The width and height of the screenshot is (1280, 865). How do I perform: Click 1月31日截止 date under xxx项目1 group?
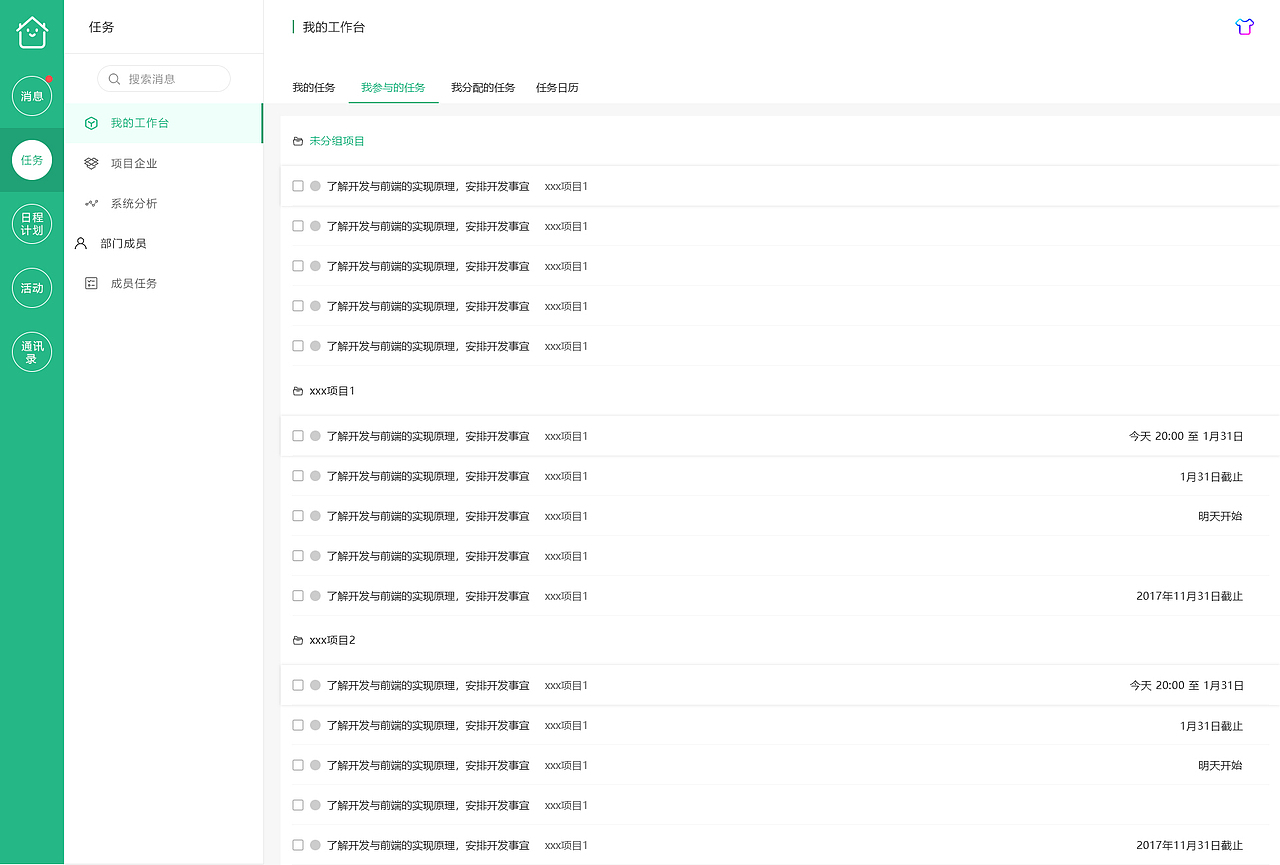click(x=1211, y=476)
